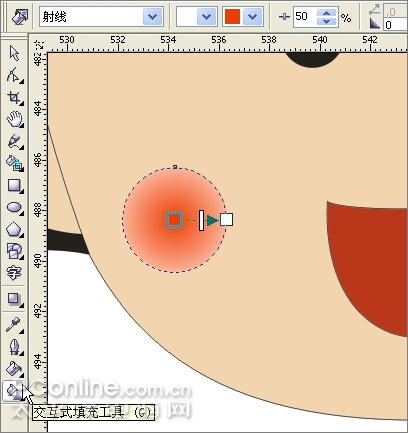408x433 pixels.
Task: Open the fill type dropdown showing 射线
Action: (x=101, y=16)
